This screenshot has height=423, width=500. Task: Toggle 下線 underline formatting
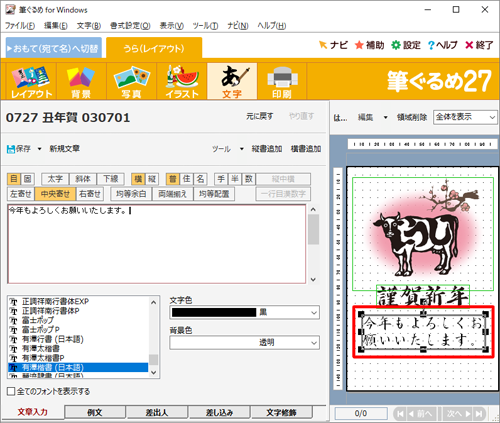pos(110,179)
